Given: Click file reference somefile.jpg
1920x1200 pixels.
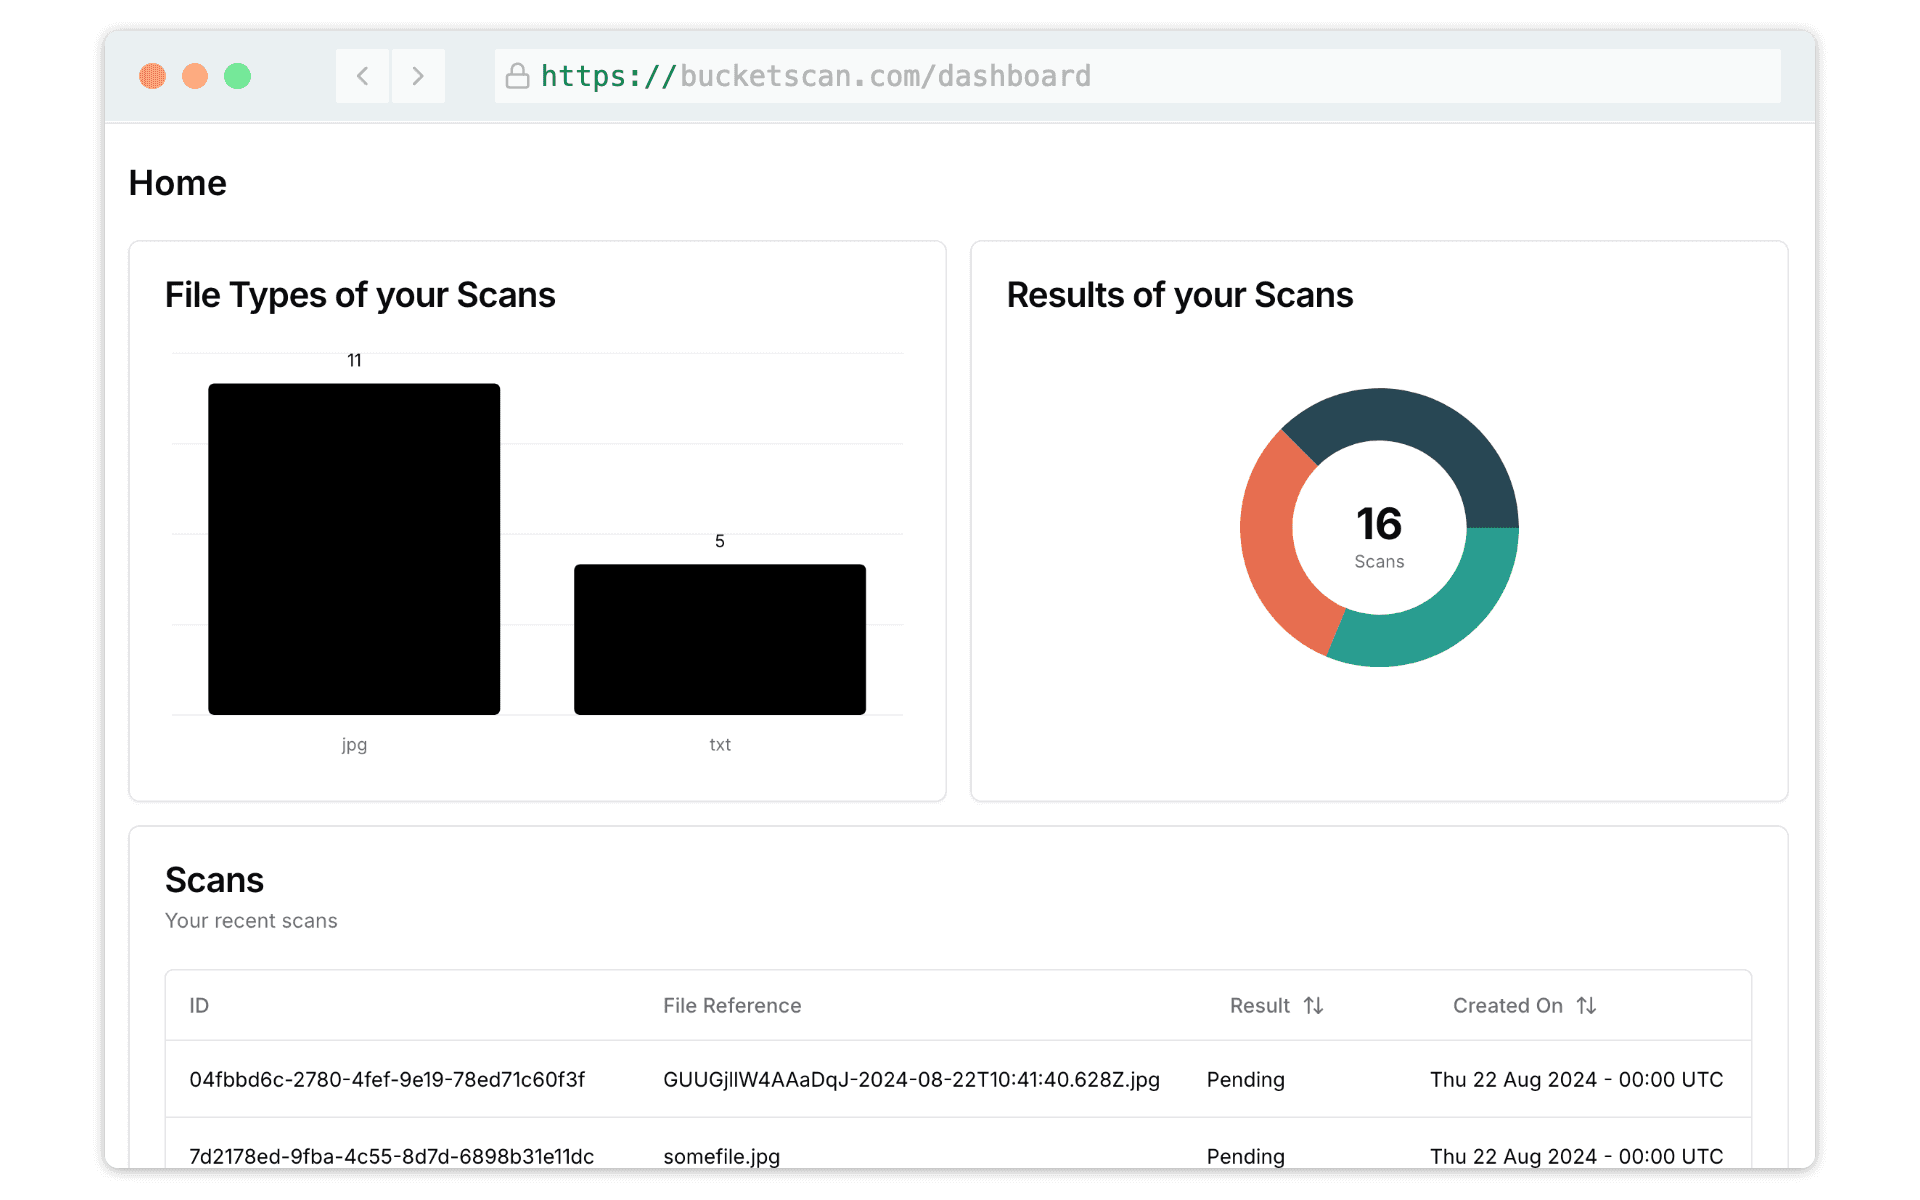Looking at the screenshot, I should tap(721, 1155).
